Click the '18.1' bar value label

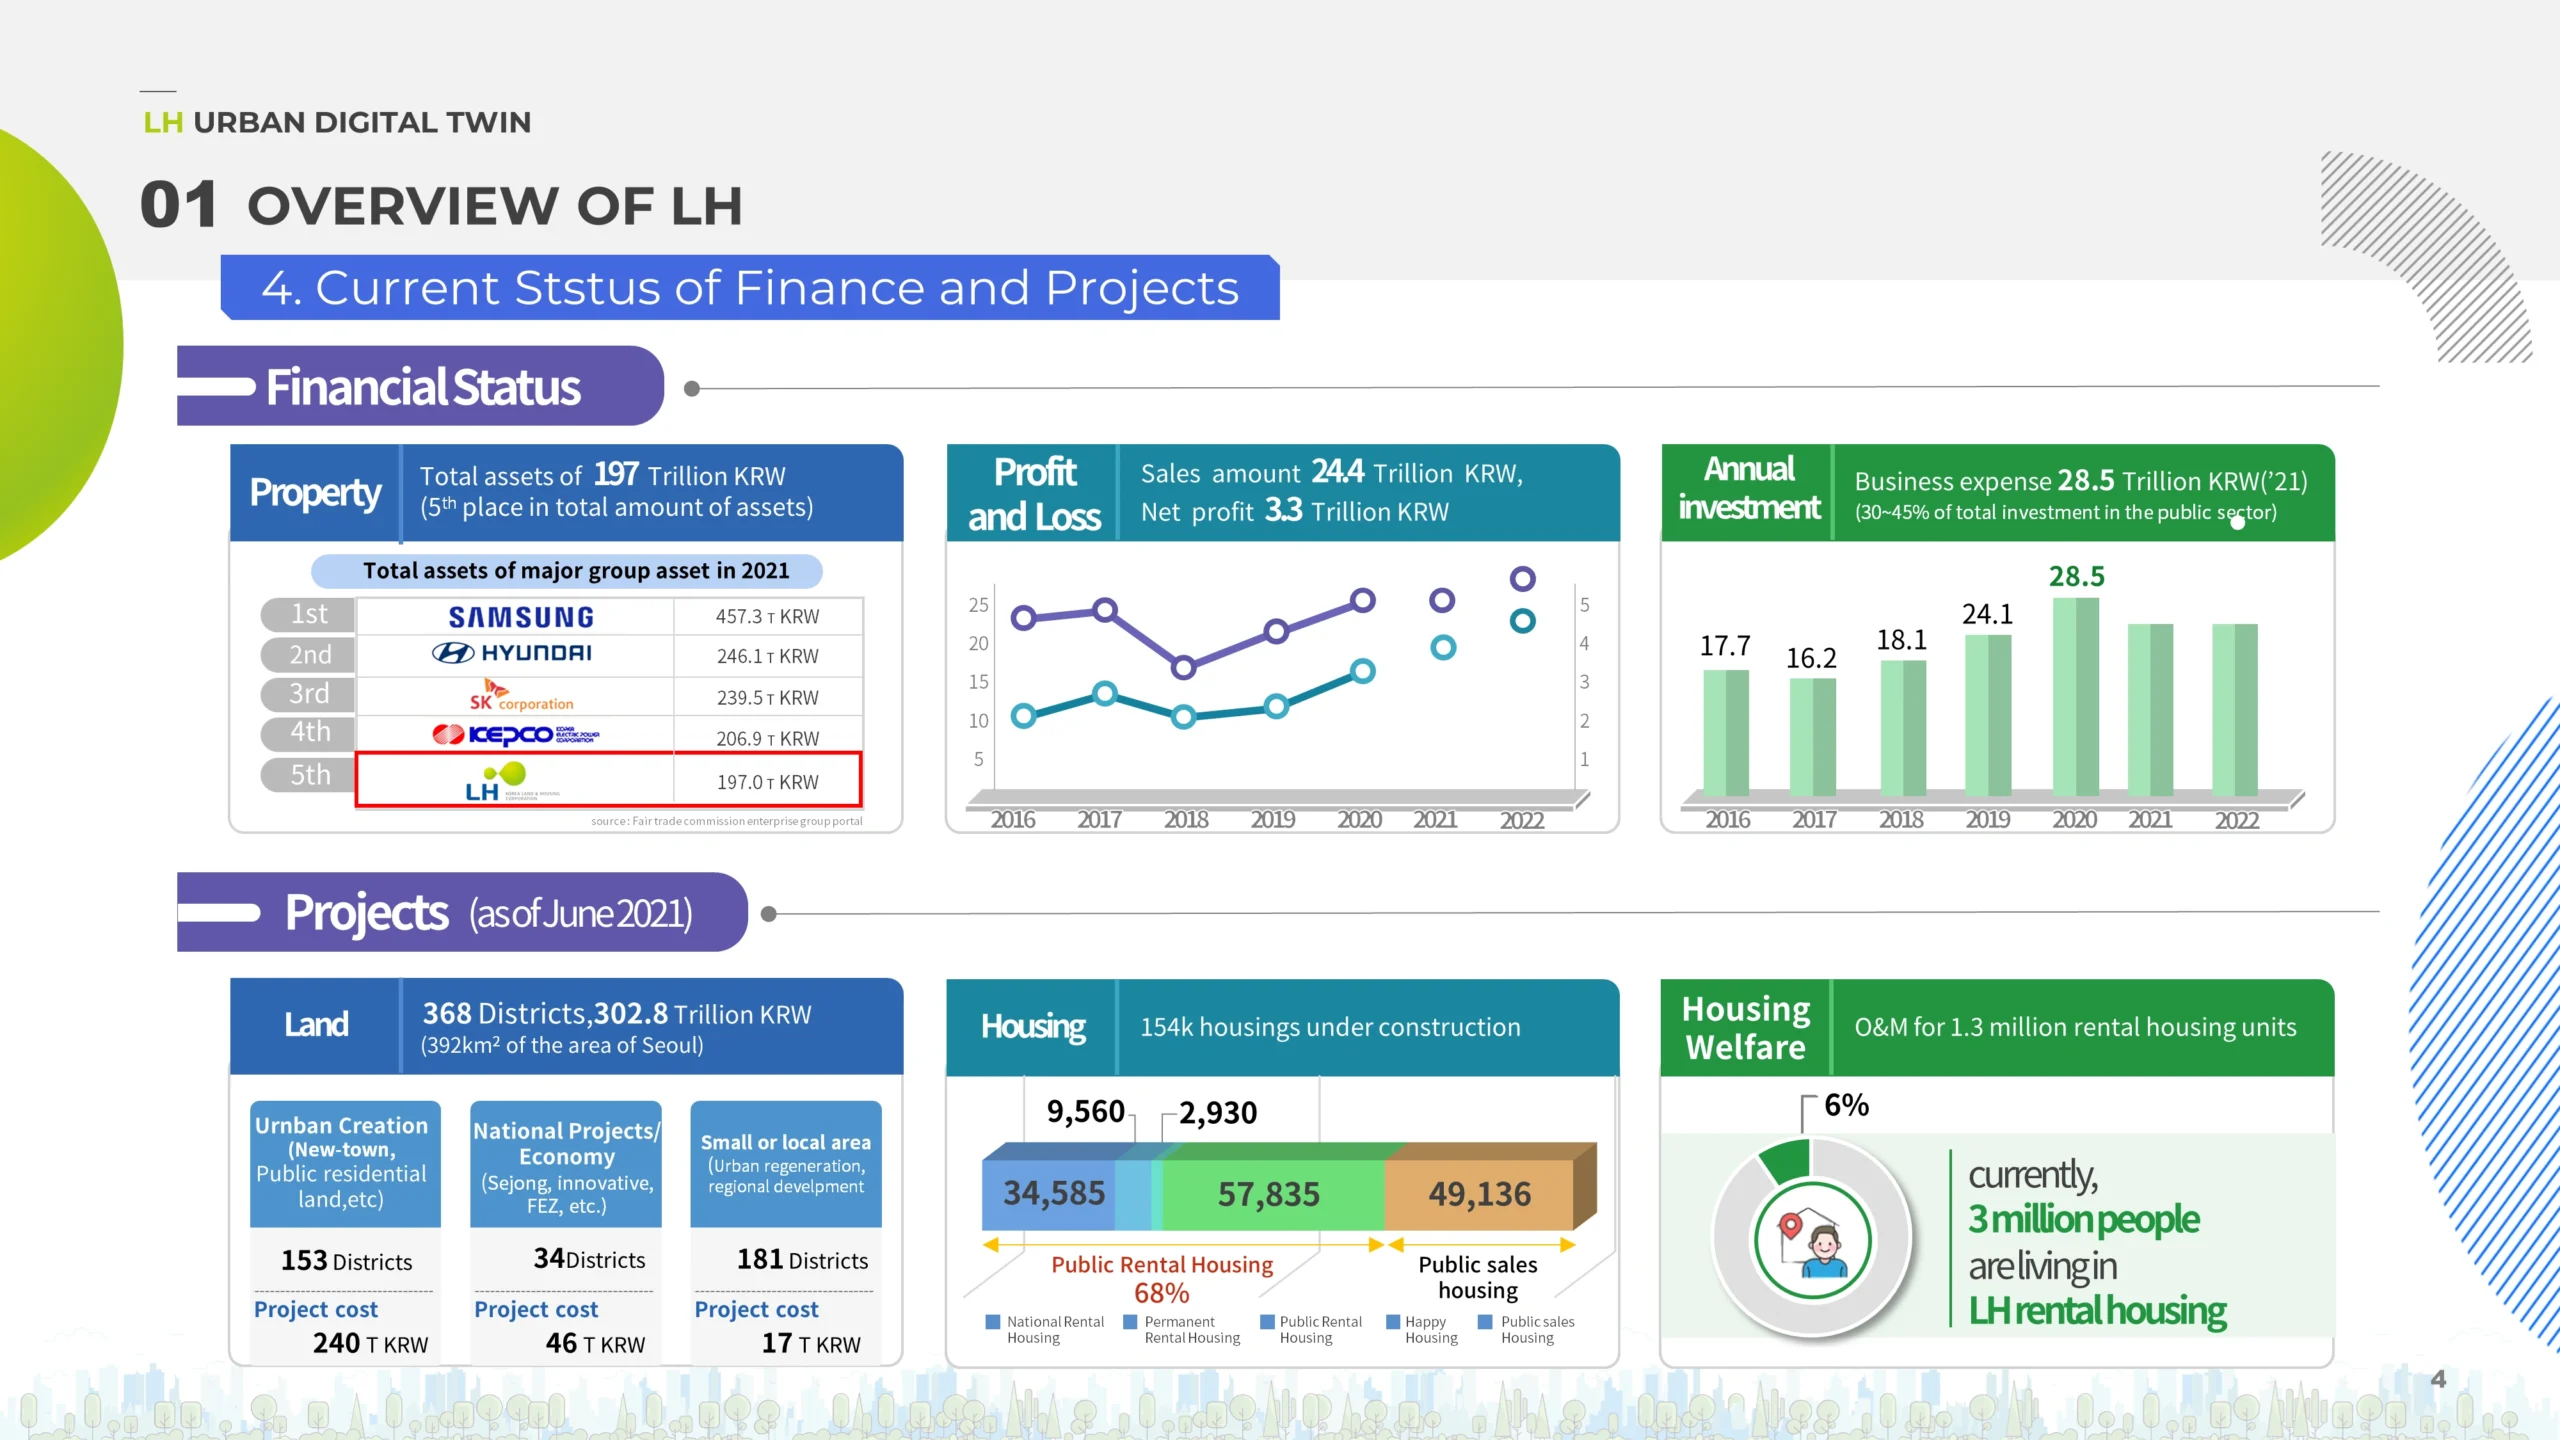(x=1901, y=640)
